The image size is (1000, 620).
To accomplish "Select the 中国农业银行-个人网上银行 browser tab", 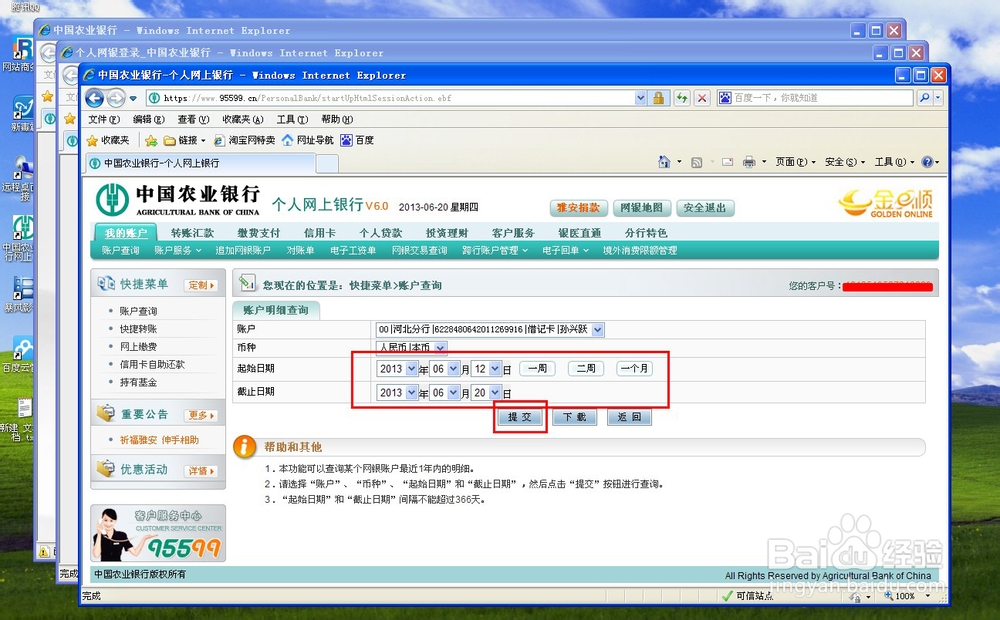I will pyautogui.click(x=201, y=163).
